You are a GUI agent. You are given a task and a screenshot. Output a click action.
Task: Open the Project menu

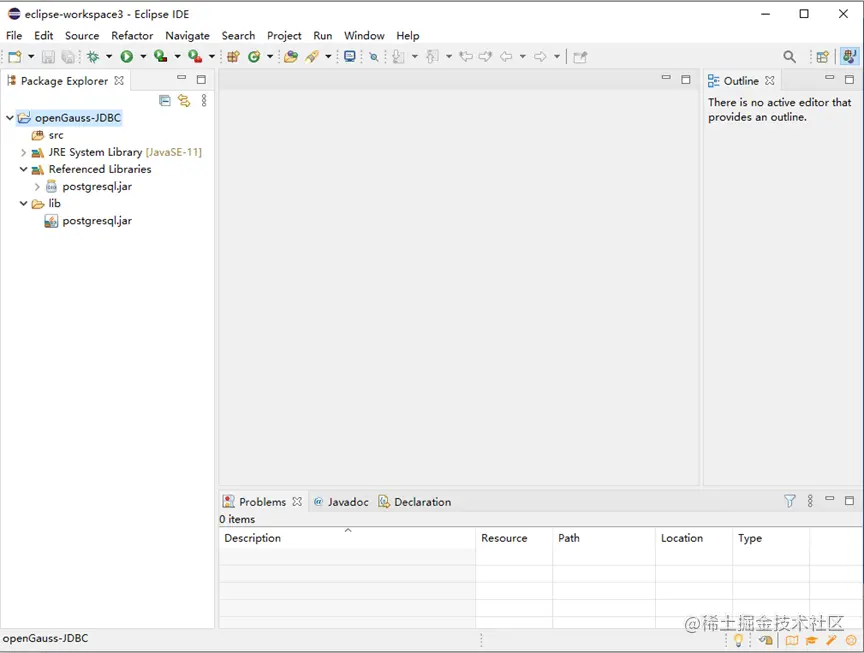point(284,35)
